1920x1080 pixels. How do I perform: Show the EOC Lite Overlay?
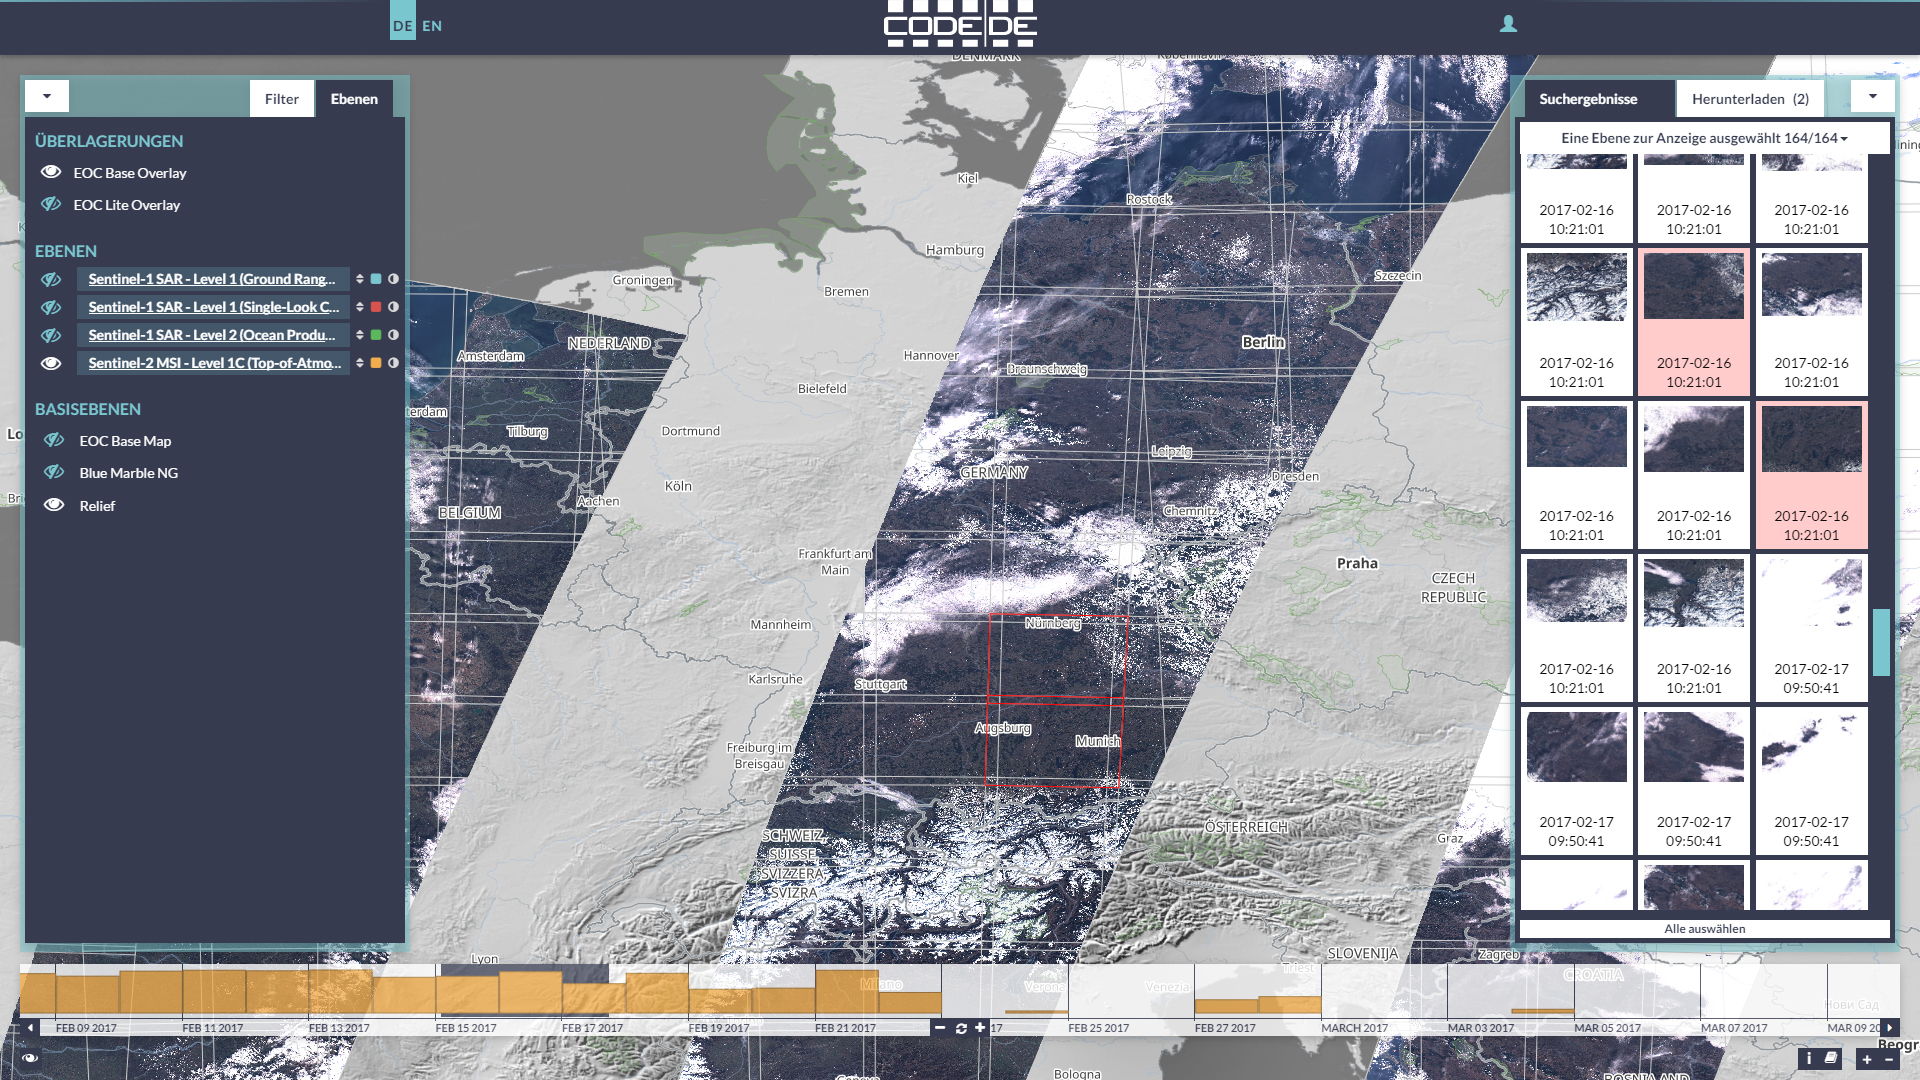(x=51, y=205)
